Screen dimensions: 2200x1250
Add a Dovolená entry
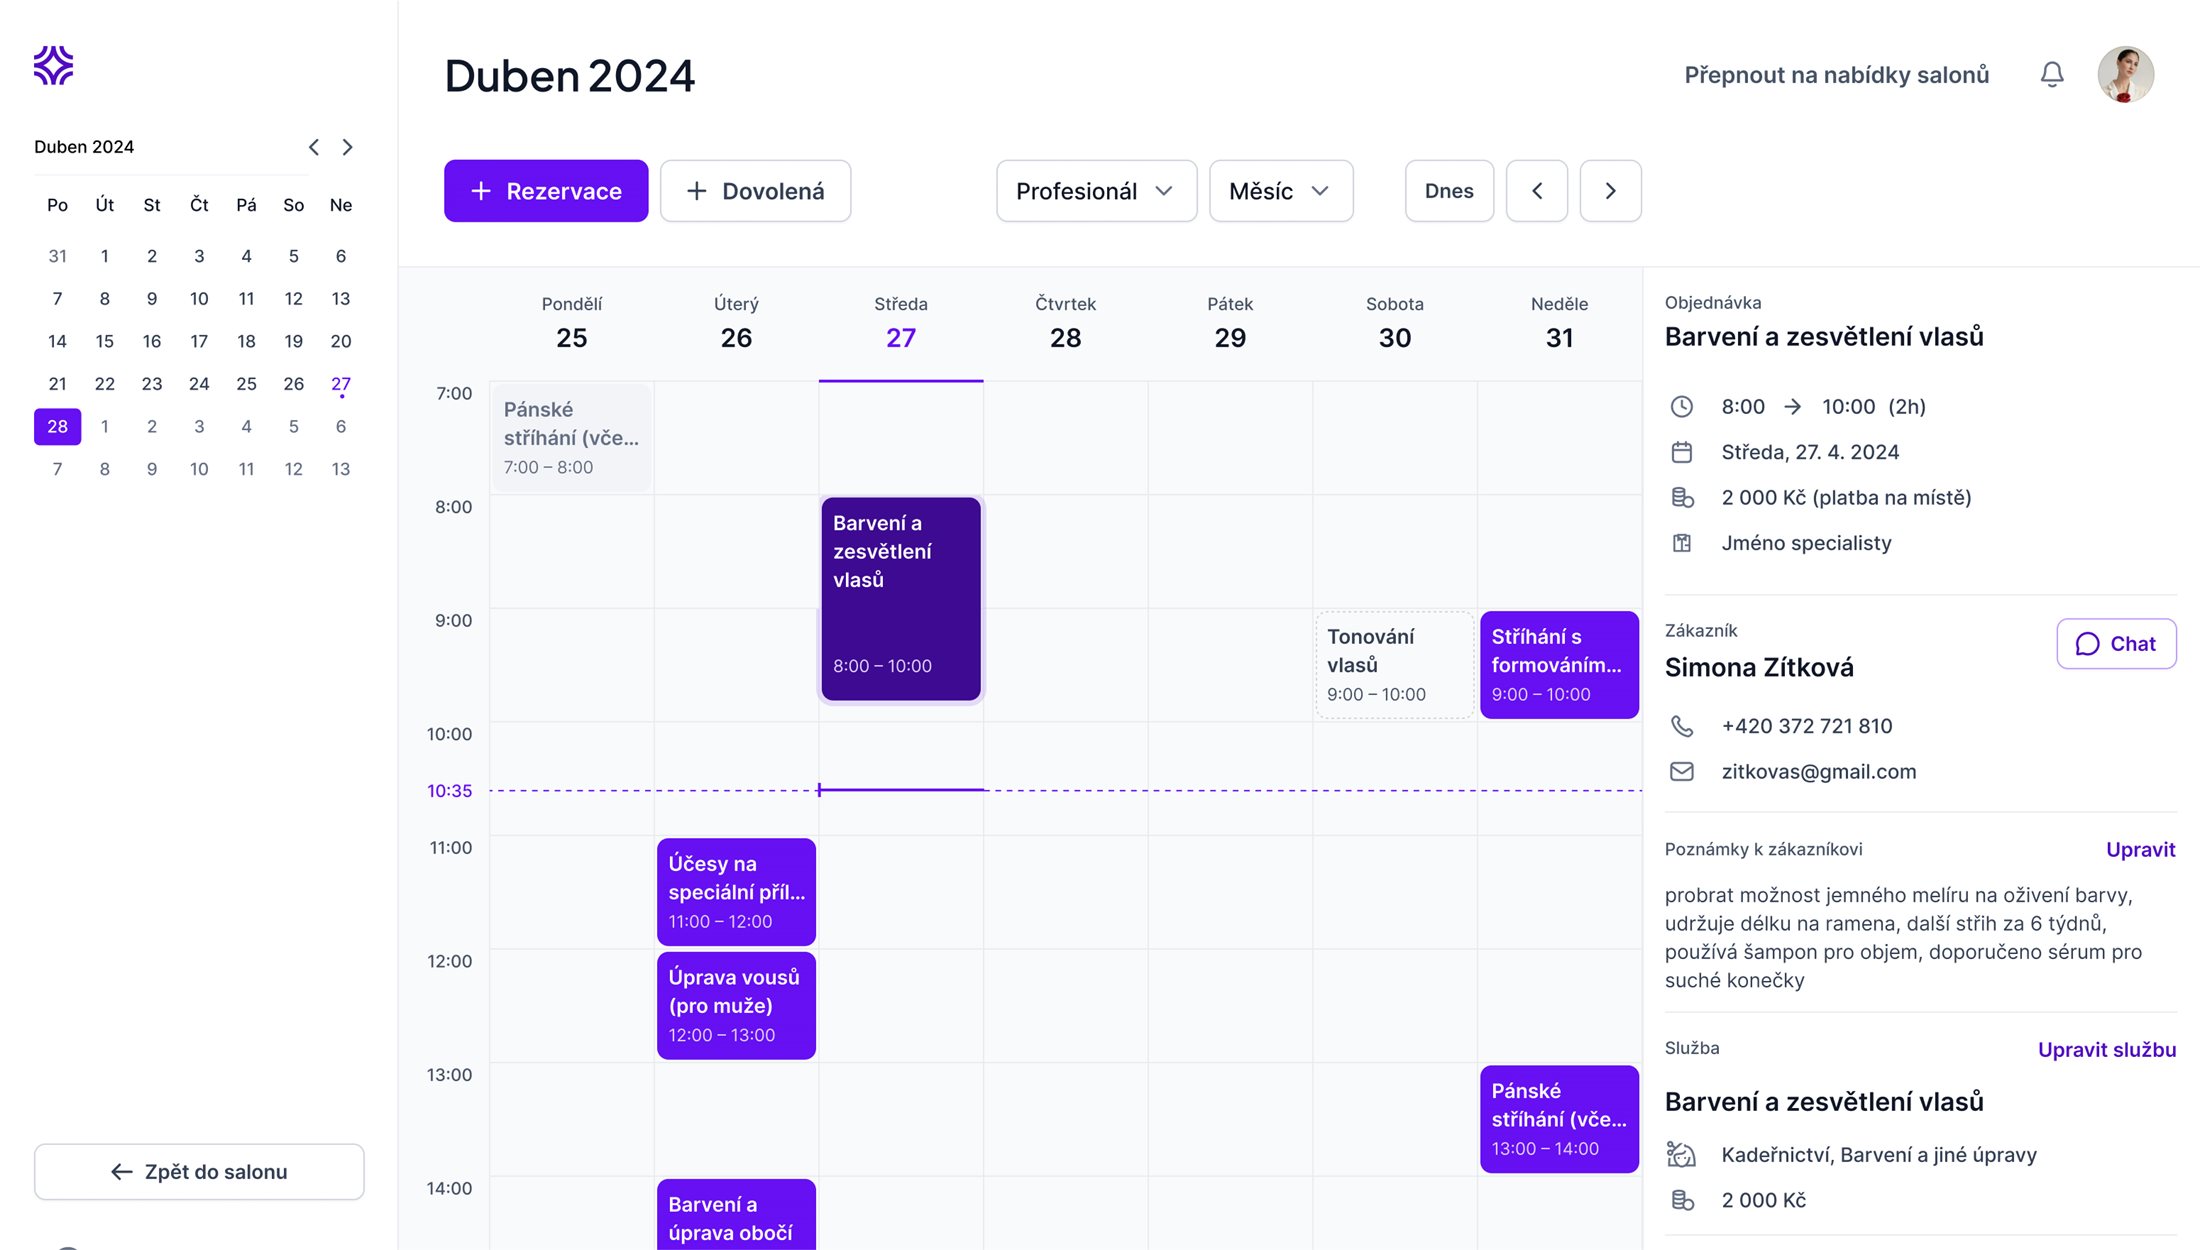coord(755,191)
